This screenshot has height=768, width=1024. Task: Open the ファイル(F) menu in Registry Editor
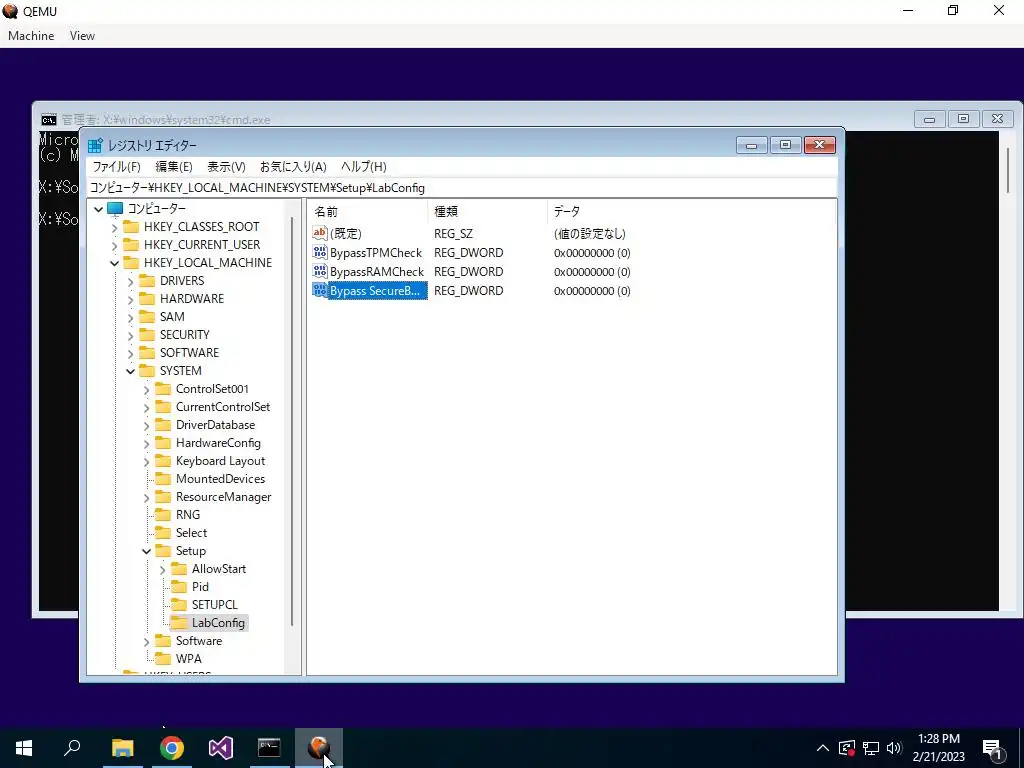coord(116,167)
